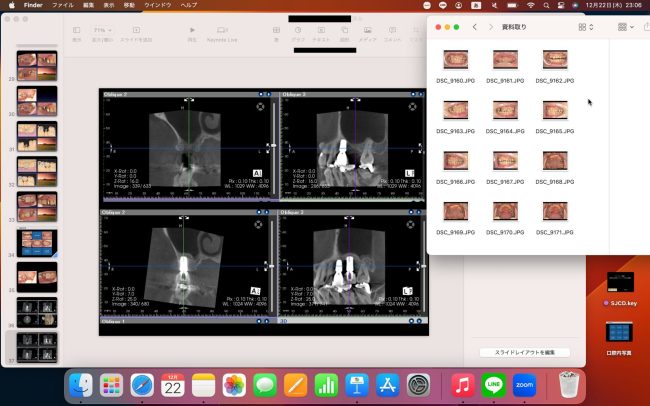Open Keynote from the Dock

pos(357,385)
